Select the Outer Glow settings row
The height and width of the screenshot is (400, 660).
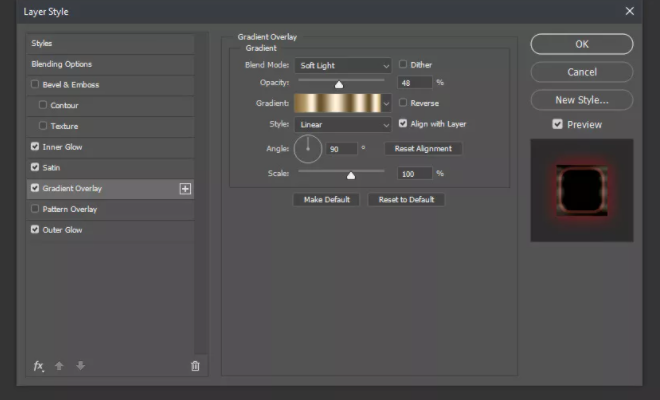110,230
